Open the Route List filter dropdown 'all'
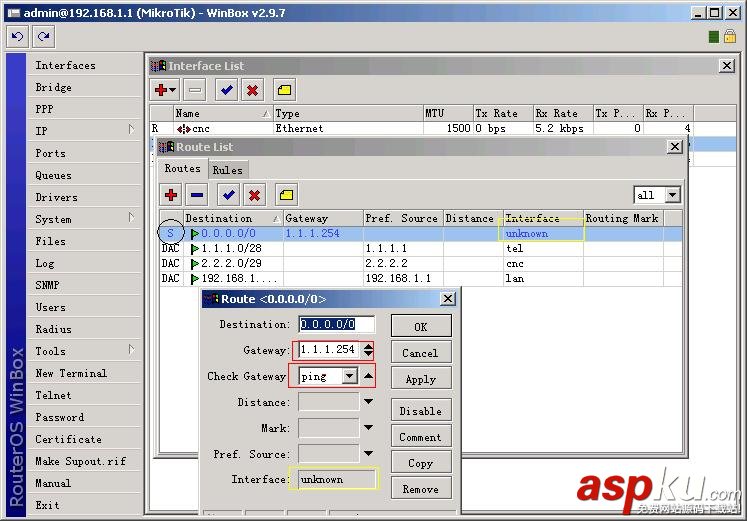 coord(672,195)
